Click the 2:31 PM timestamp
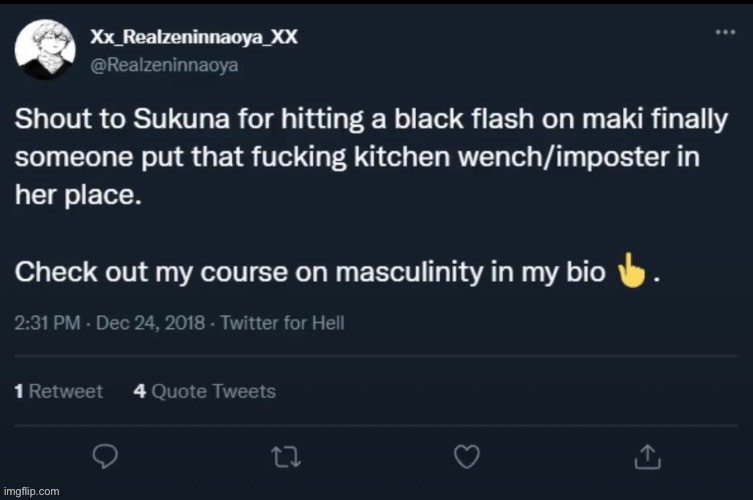This screenshot has width=753, height=500. [x=45, y=323]
